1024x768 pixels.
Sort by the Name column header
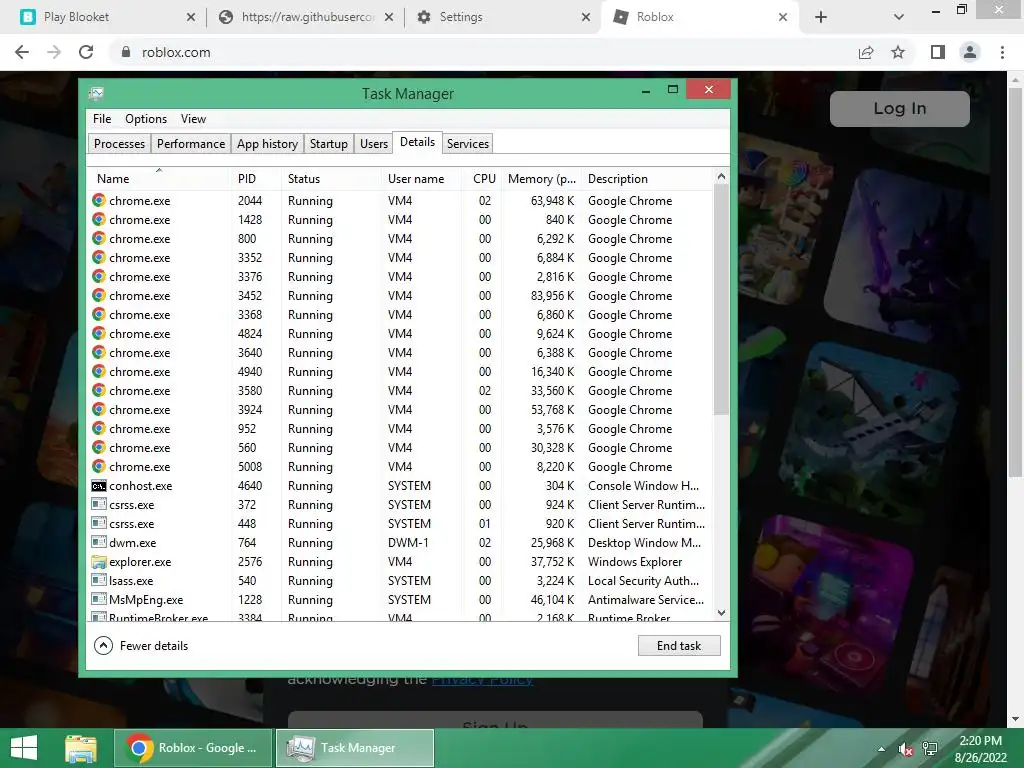pyautogui.click(x=159, y=179)
